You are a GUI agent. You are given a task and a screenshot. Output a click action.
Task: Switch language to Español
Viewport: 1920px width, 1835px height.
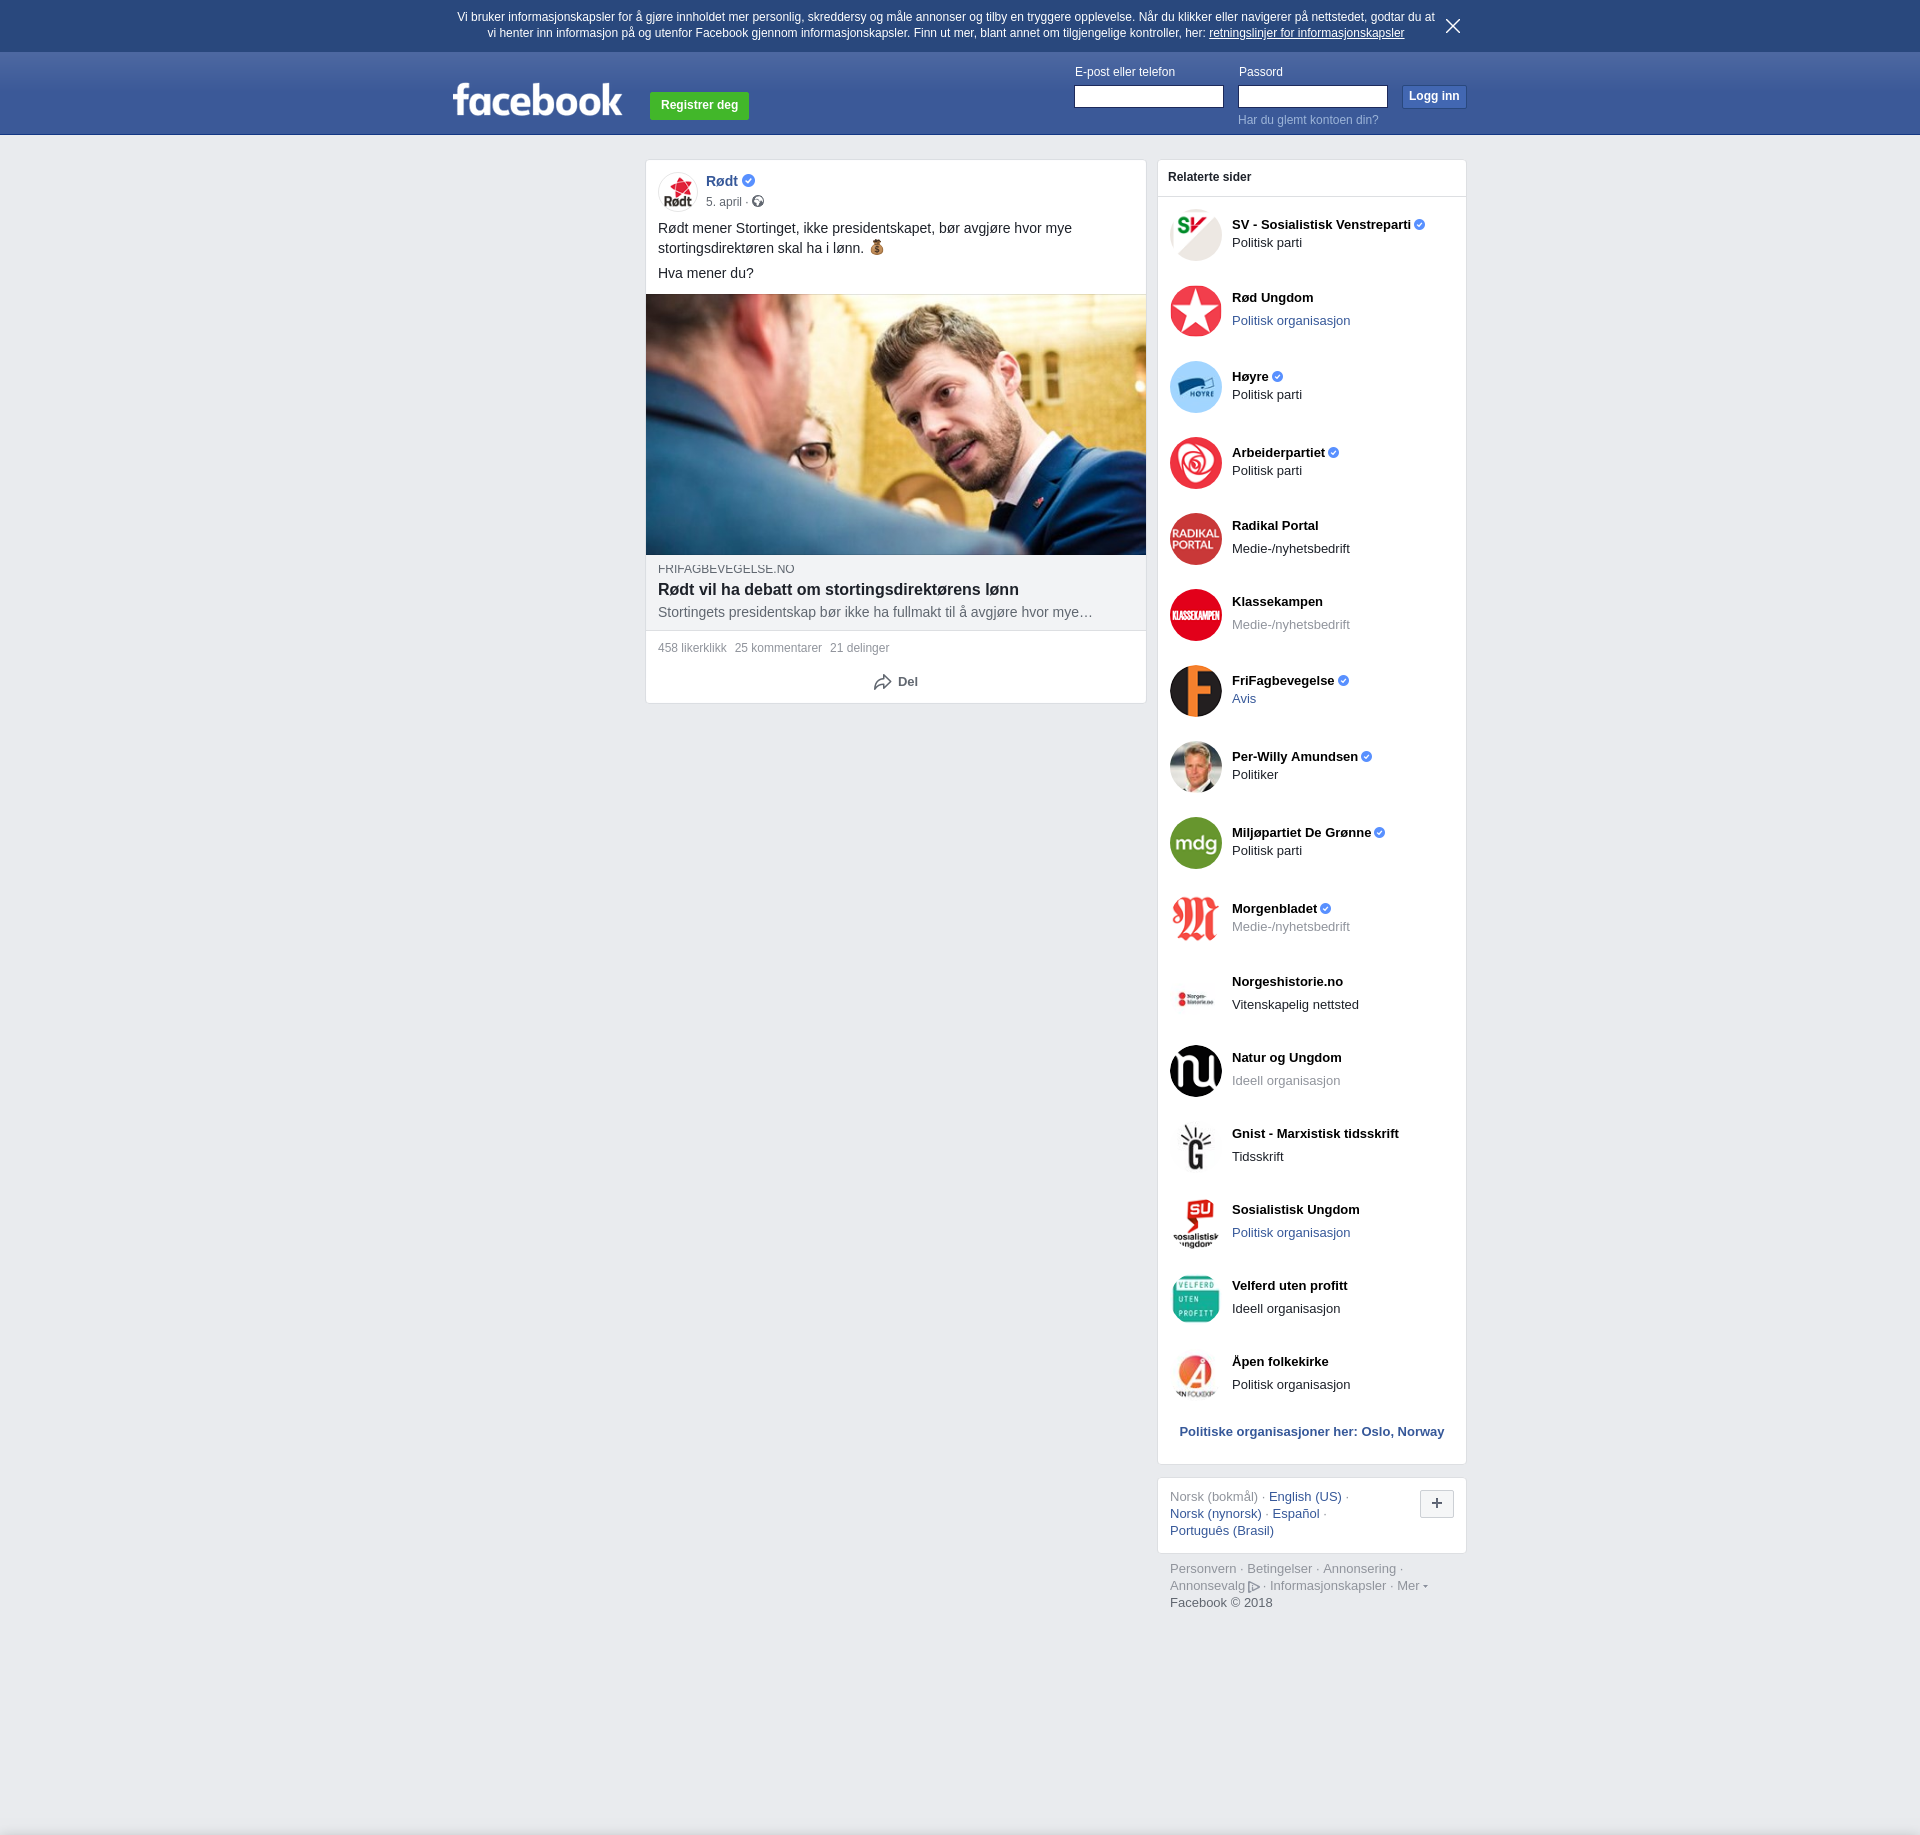[1296, 1514]
